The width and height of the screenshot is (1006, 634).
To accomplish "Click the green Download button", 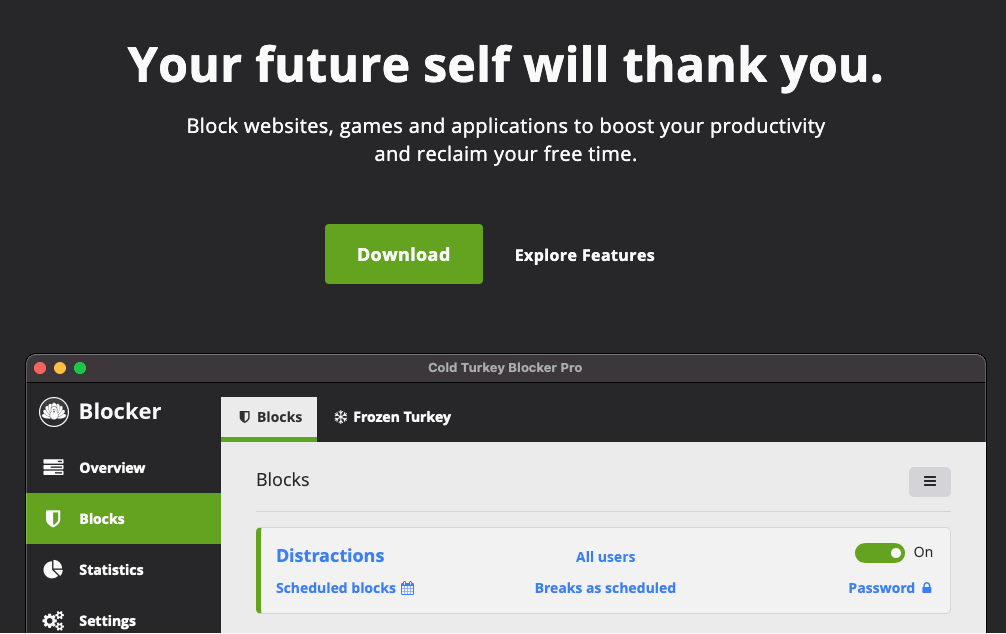I will [x=403, y=254].
